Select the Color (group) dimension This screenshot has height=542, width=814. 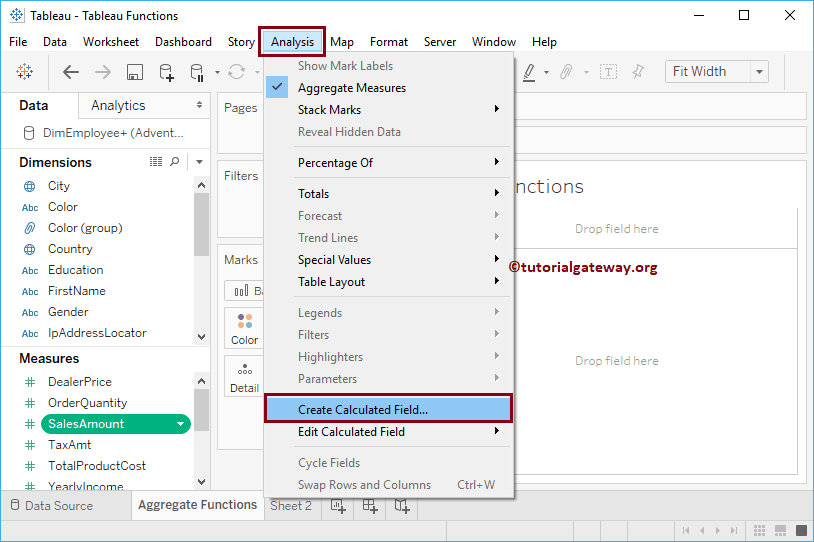tap(85, 228)
